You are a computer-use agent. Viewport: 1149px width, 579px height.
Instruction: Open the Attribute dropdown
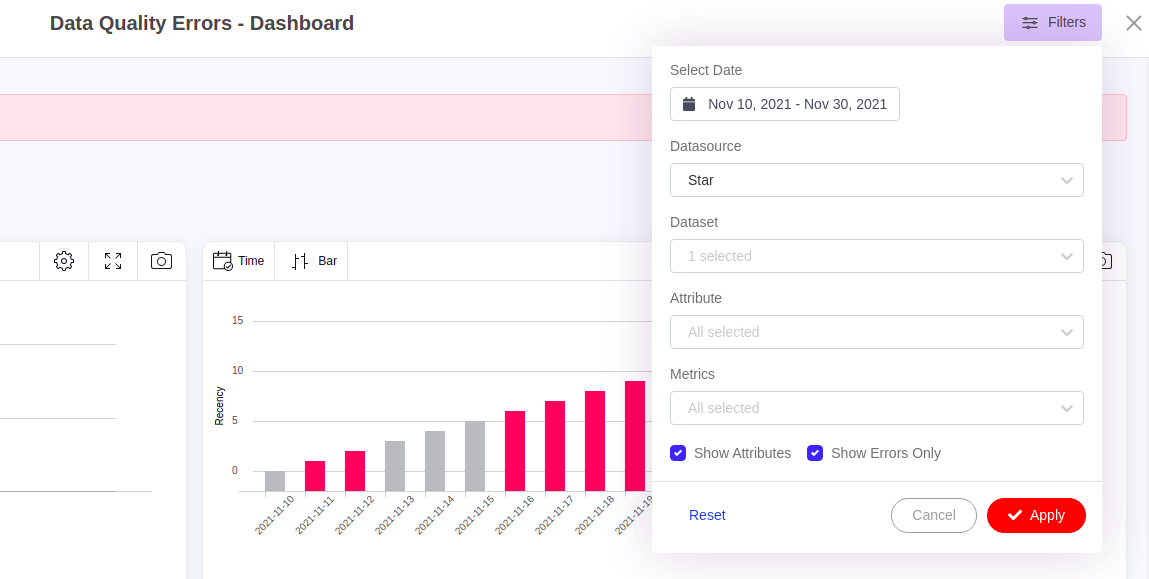pyautogui.click(x=876, y=332)
